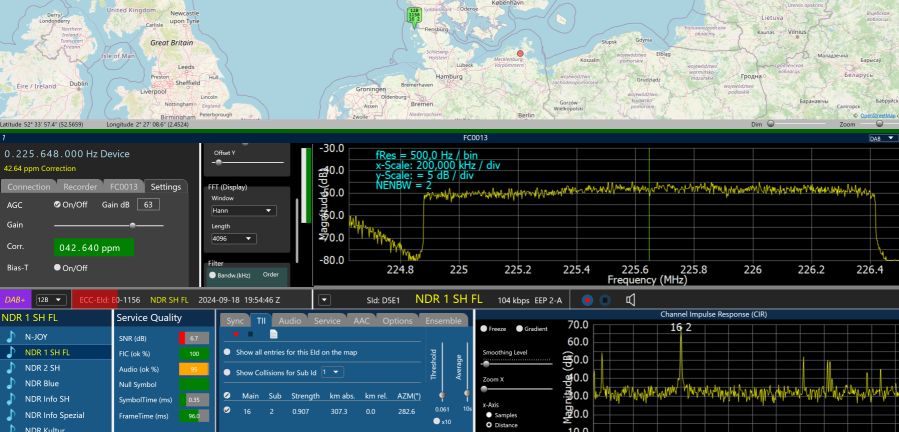Mute audio with the speaker icon

point(631,299)
